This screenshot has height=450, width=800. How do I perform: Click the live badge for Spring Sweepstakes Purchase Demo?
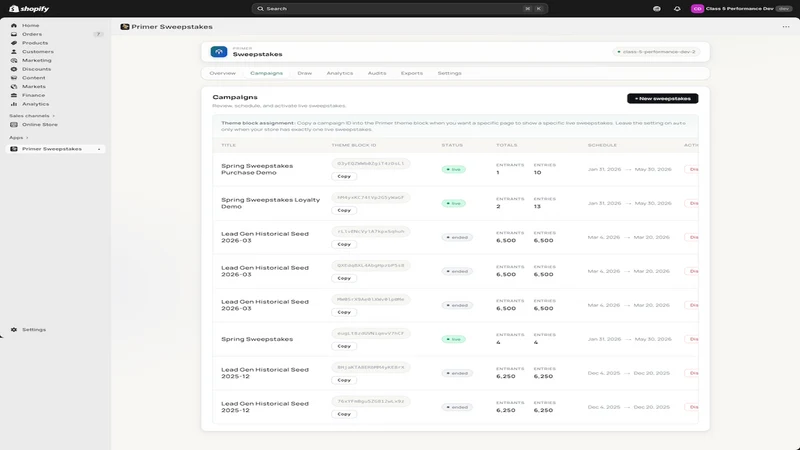pos(453,169)
